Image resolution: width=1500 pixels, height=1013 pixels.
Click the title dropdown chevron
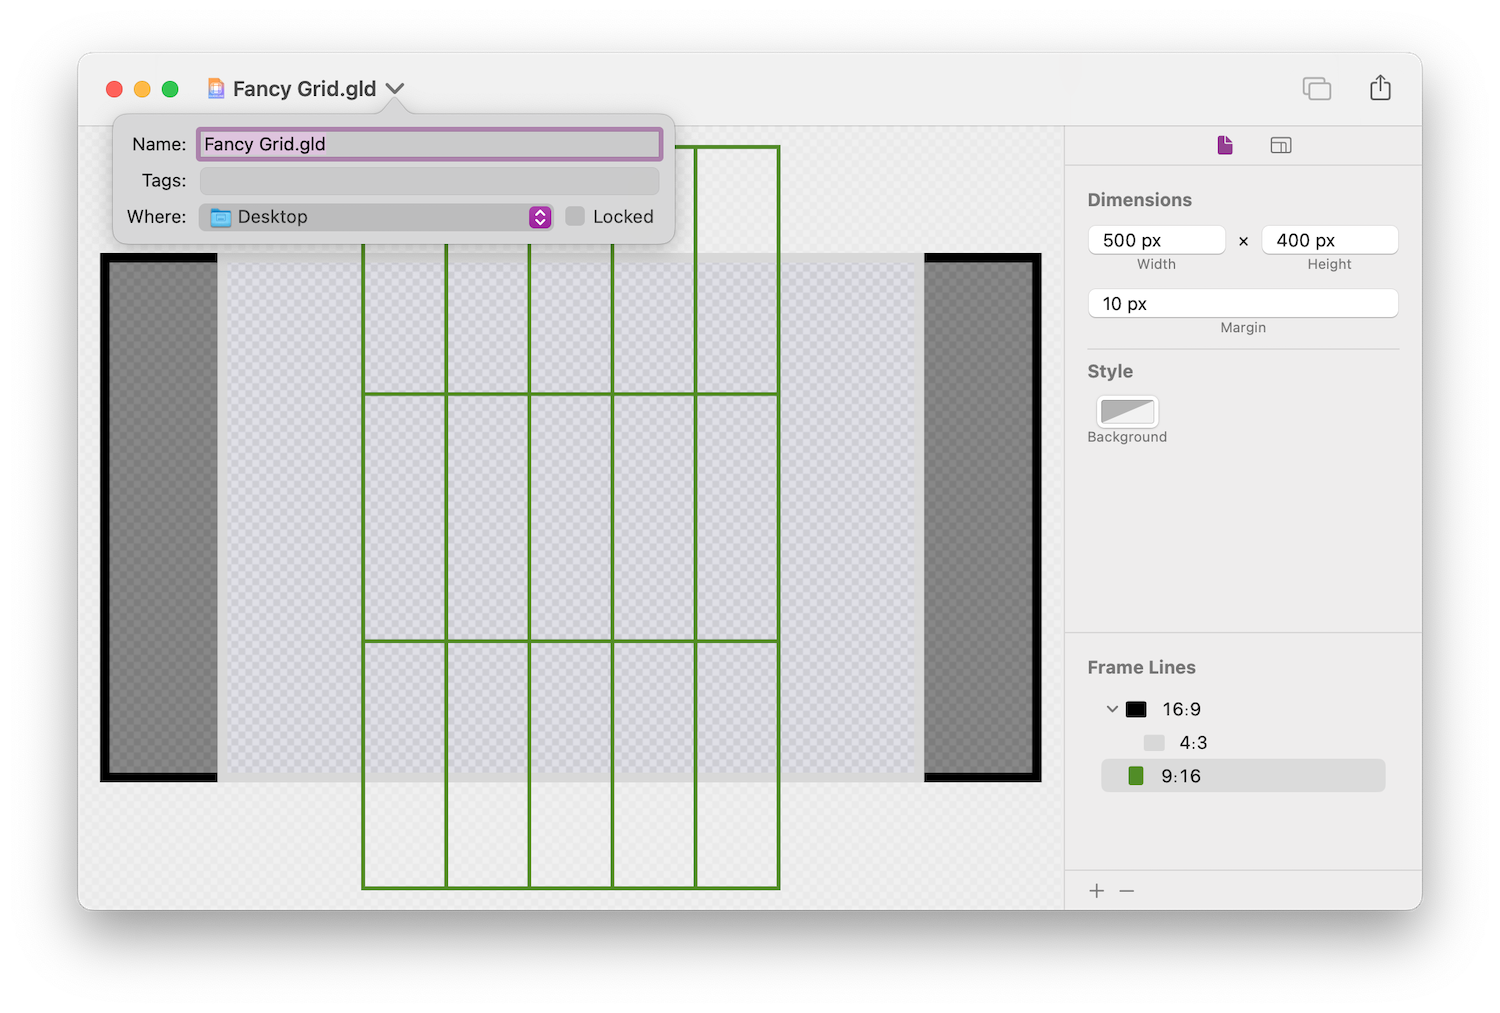(395, 89)
